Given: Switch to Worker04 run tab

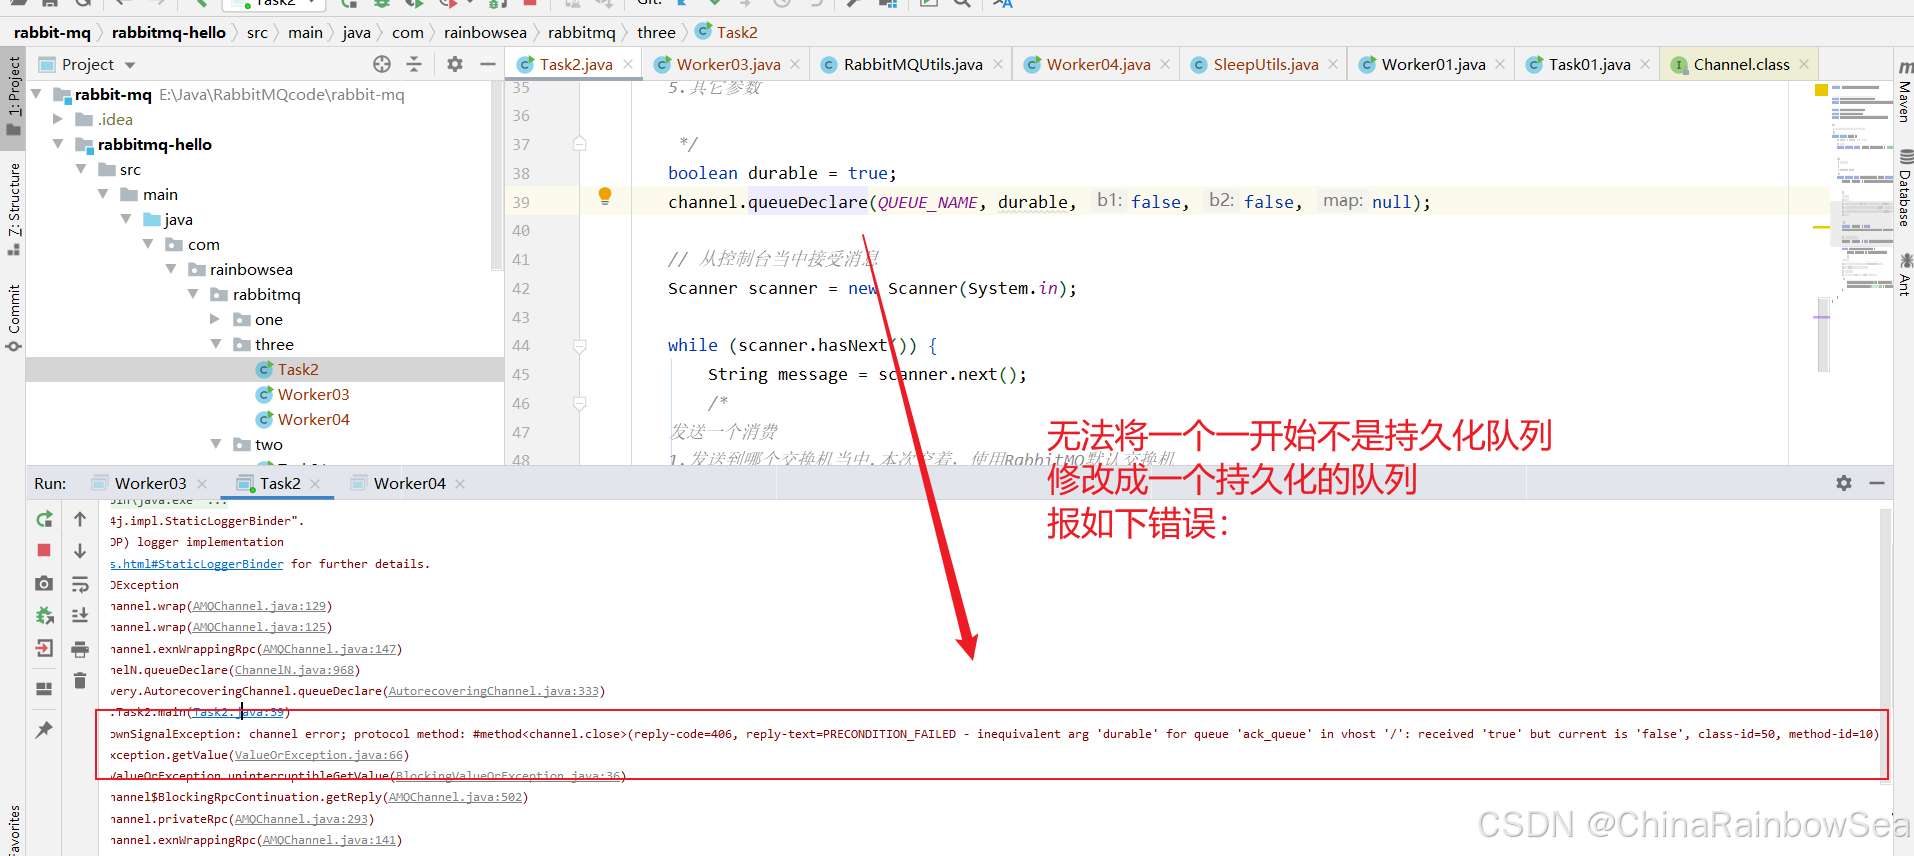Looking at the screenshot, I should click(409, 483).
